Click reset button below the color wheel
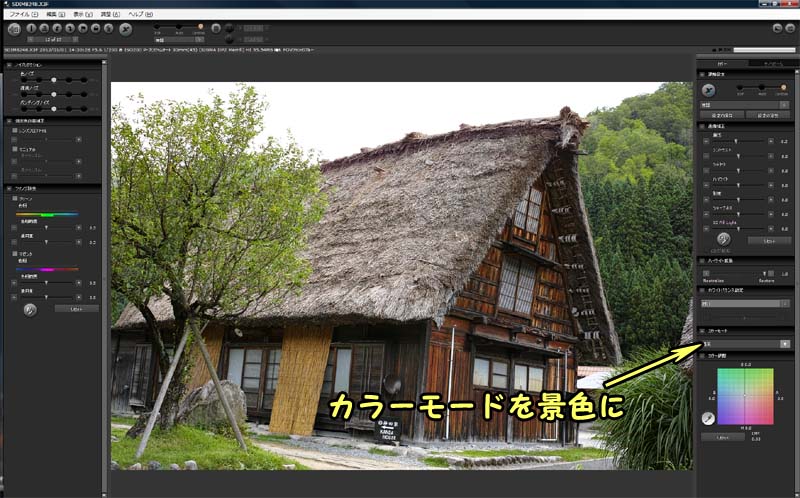 tap(722, 437)
